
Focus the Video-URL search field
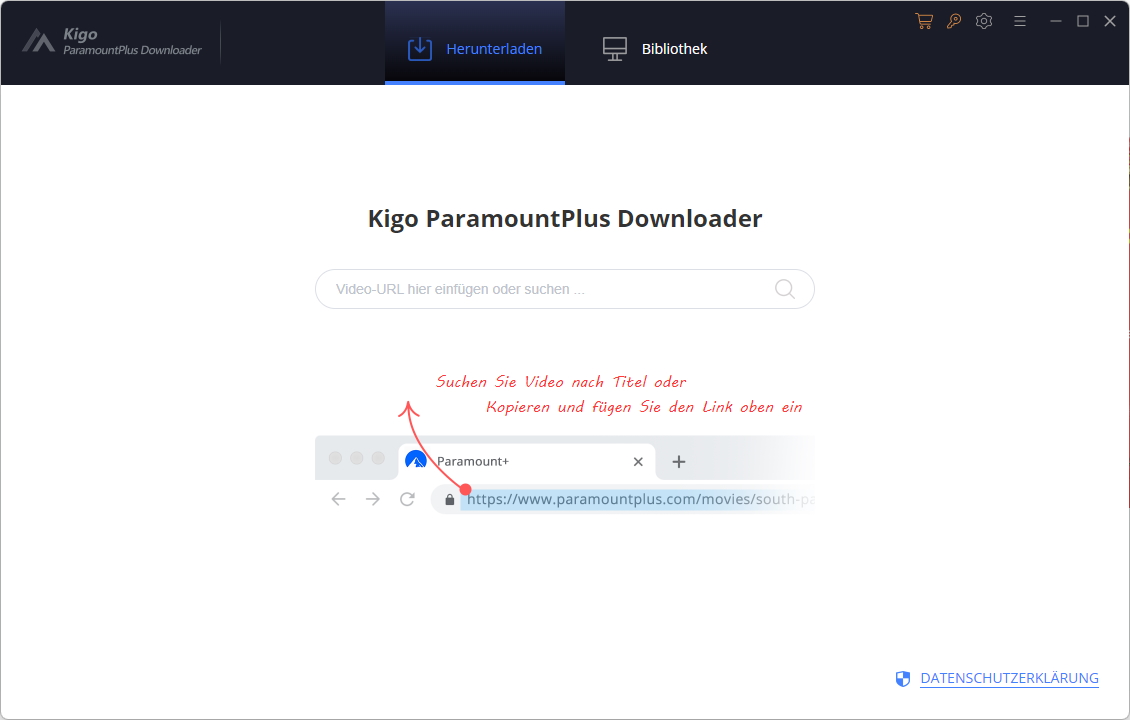[x=565, y=289]
